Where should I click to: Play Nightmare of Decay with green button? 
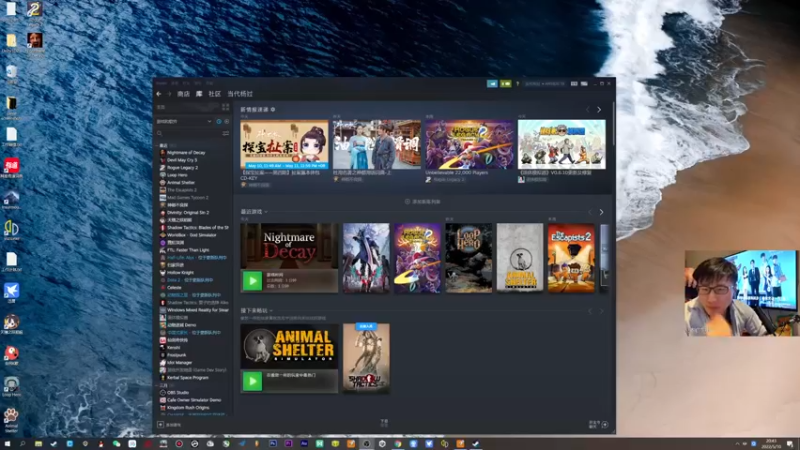252,281
